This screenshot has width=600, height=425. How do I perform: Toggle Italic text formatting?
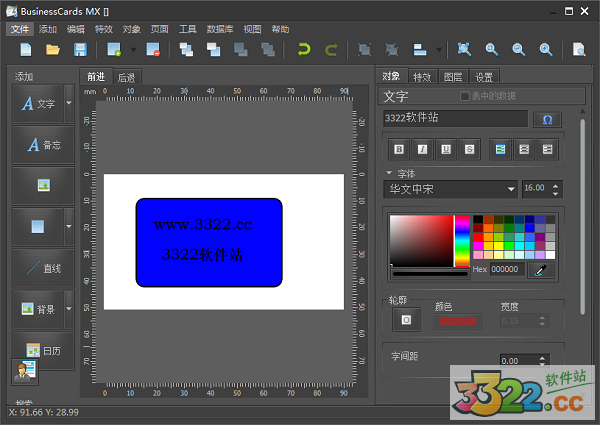(x=422, y=149)
